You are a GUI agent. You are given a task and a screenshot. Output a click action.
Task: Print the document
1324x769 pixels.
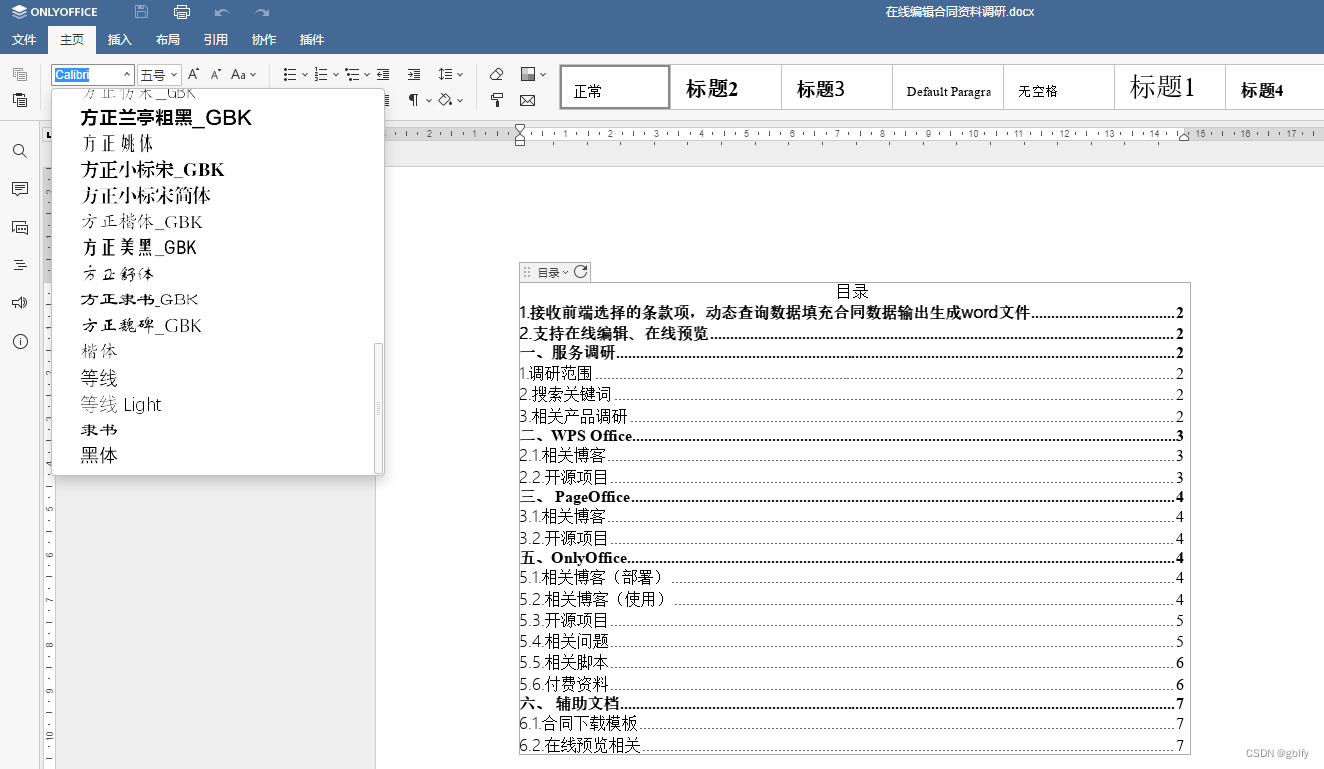pyautogui.click(x=181, y=12)
